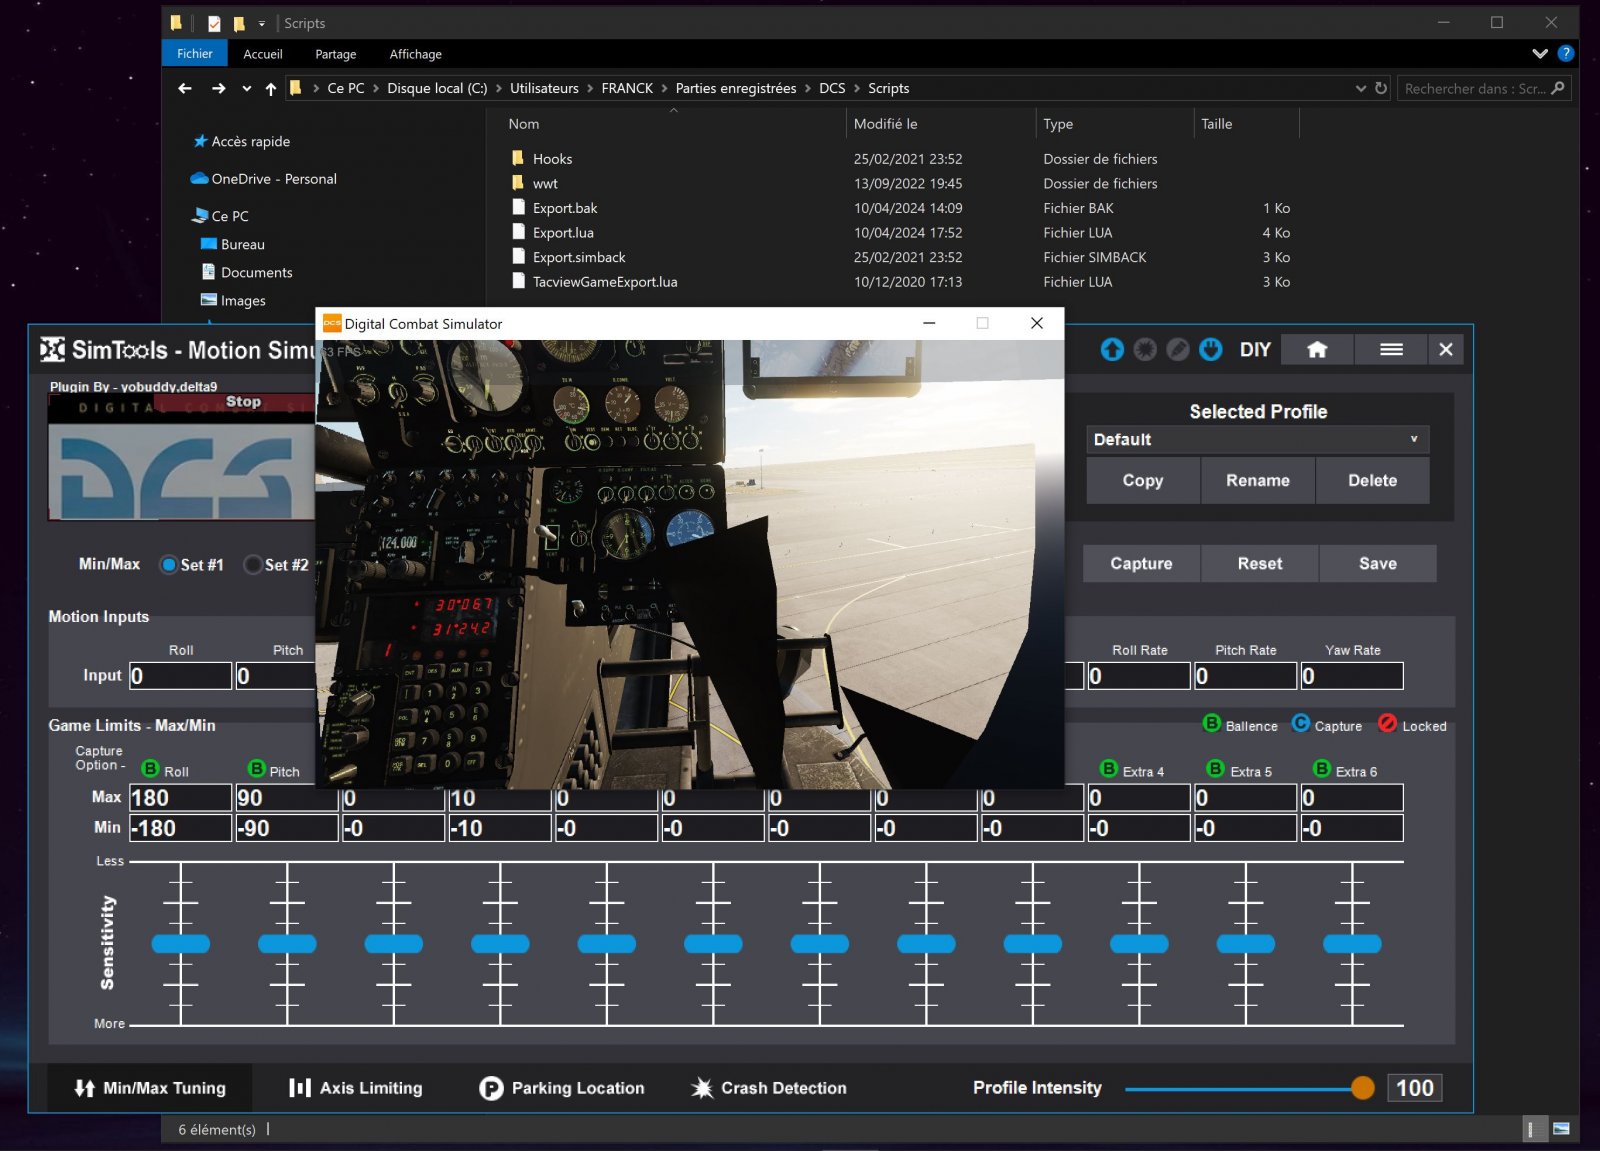
Task: Open the Explorer help question icon
Action: pyautogui.click(x=1566, y=53)
